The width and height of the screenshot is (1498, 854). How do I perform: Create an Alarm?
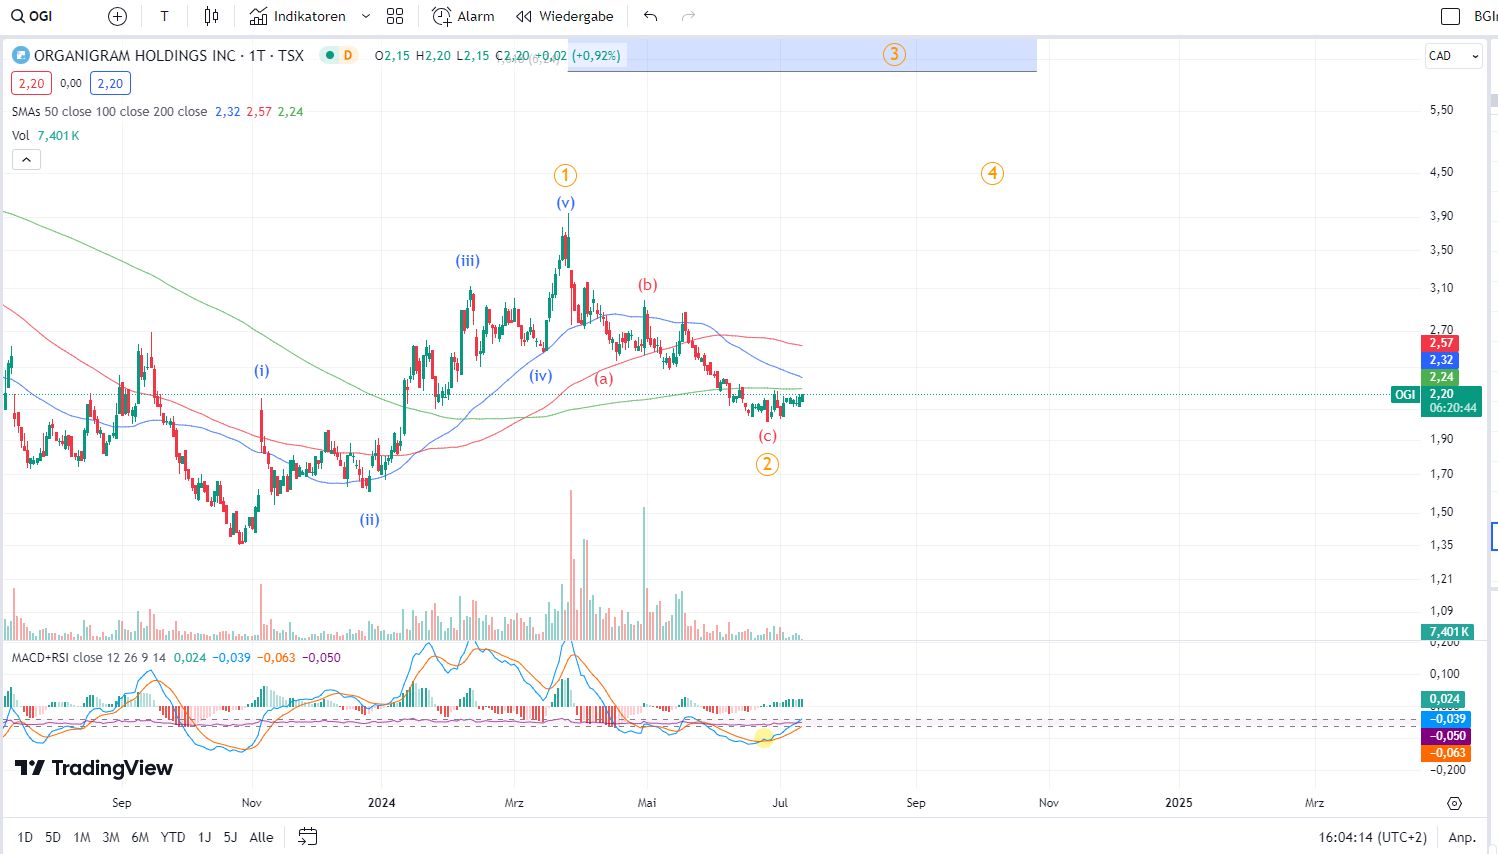(x=463, y=16)
